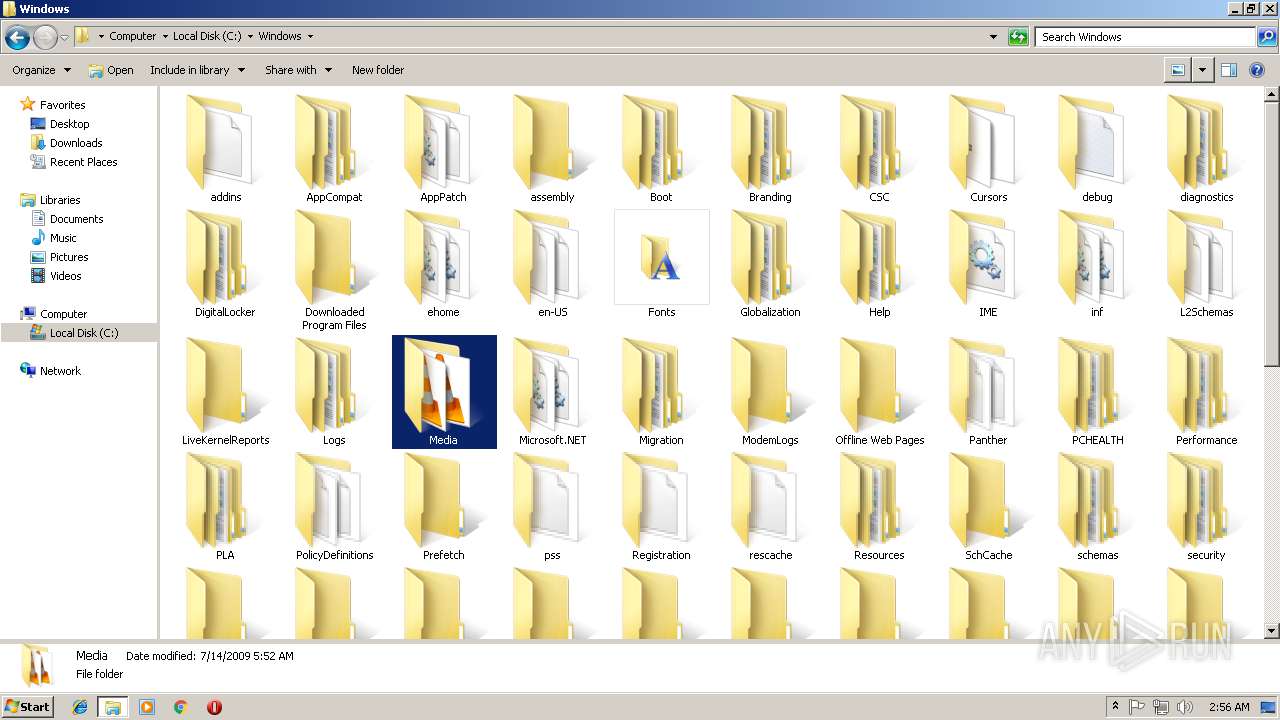This screenshot has height=720, width=1280.
Task: Open recent pages dropdown near navigation arrows
Action: (x=64, y=38)
